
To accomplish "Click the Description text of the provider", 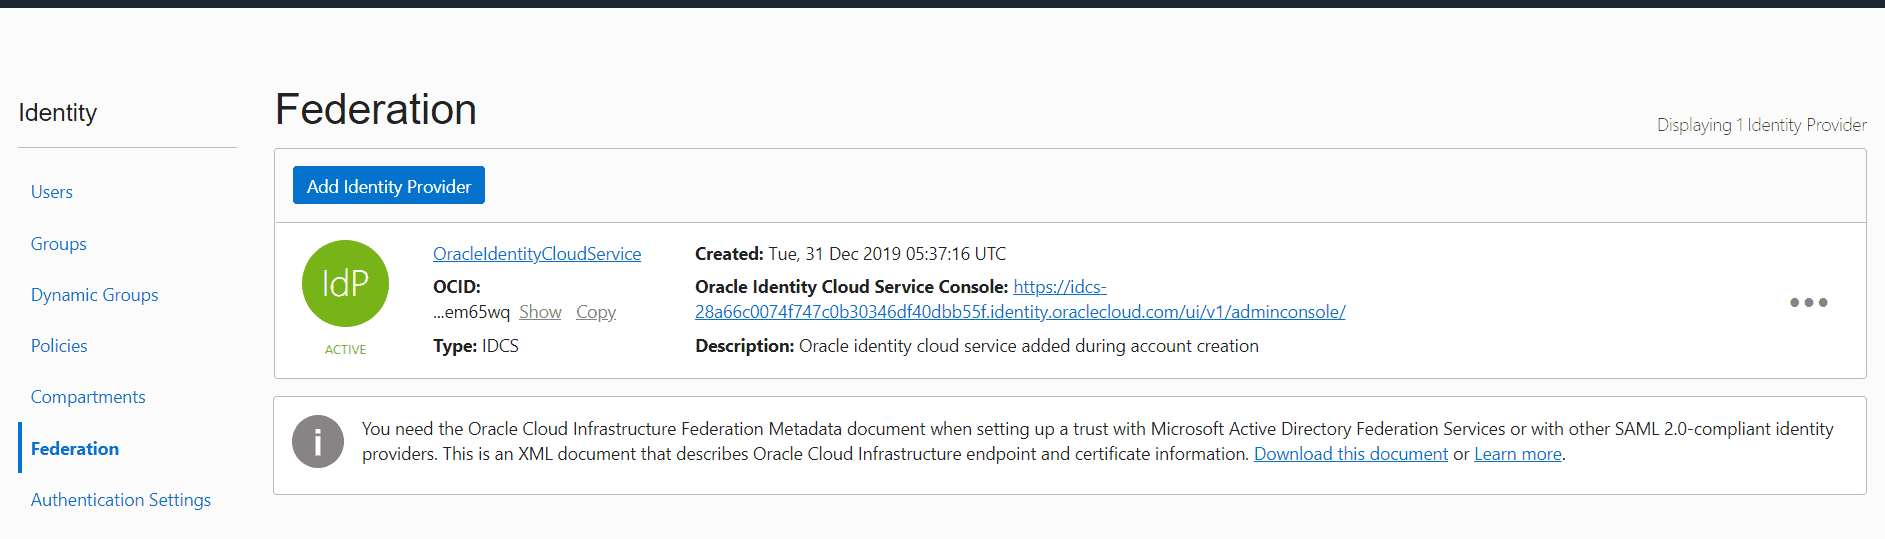I will pos(977,346).
